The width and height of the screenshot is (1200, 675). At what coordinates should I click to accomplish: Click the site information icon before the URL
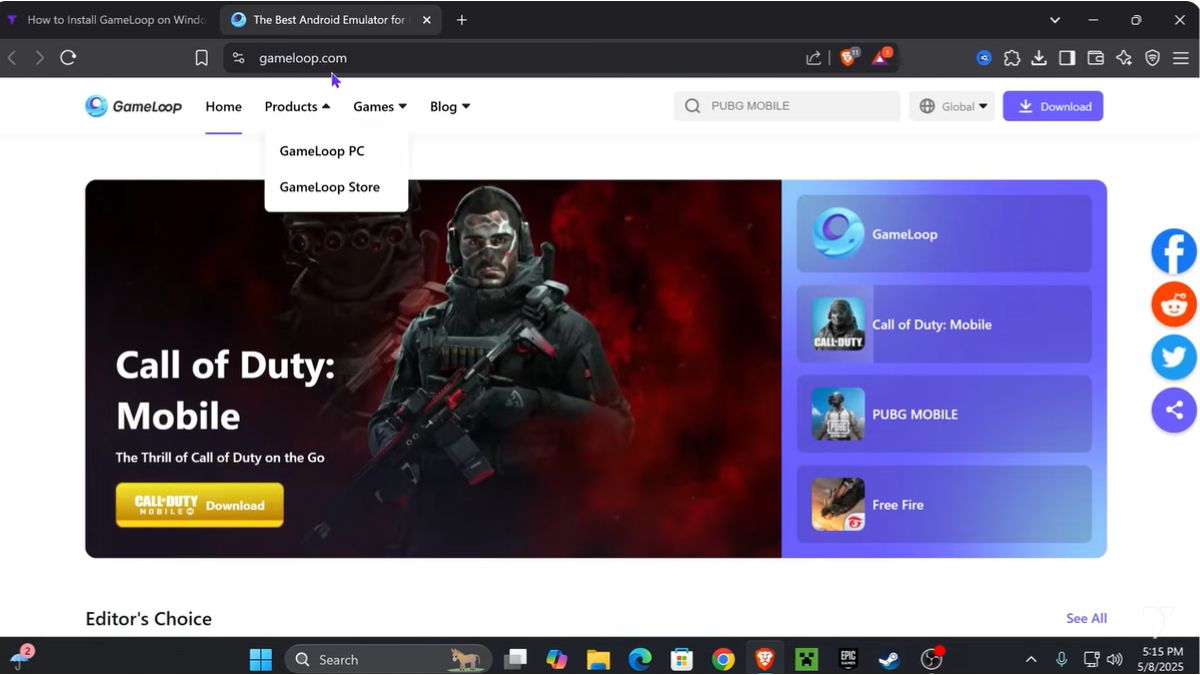point(238,58)
